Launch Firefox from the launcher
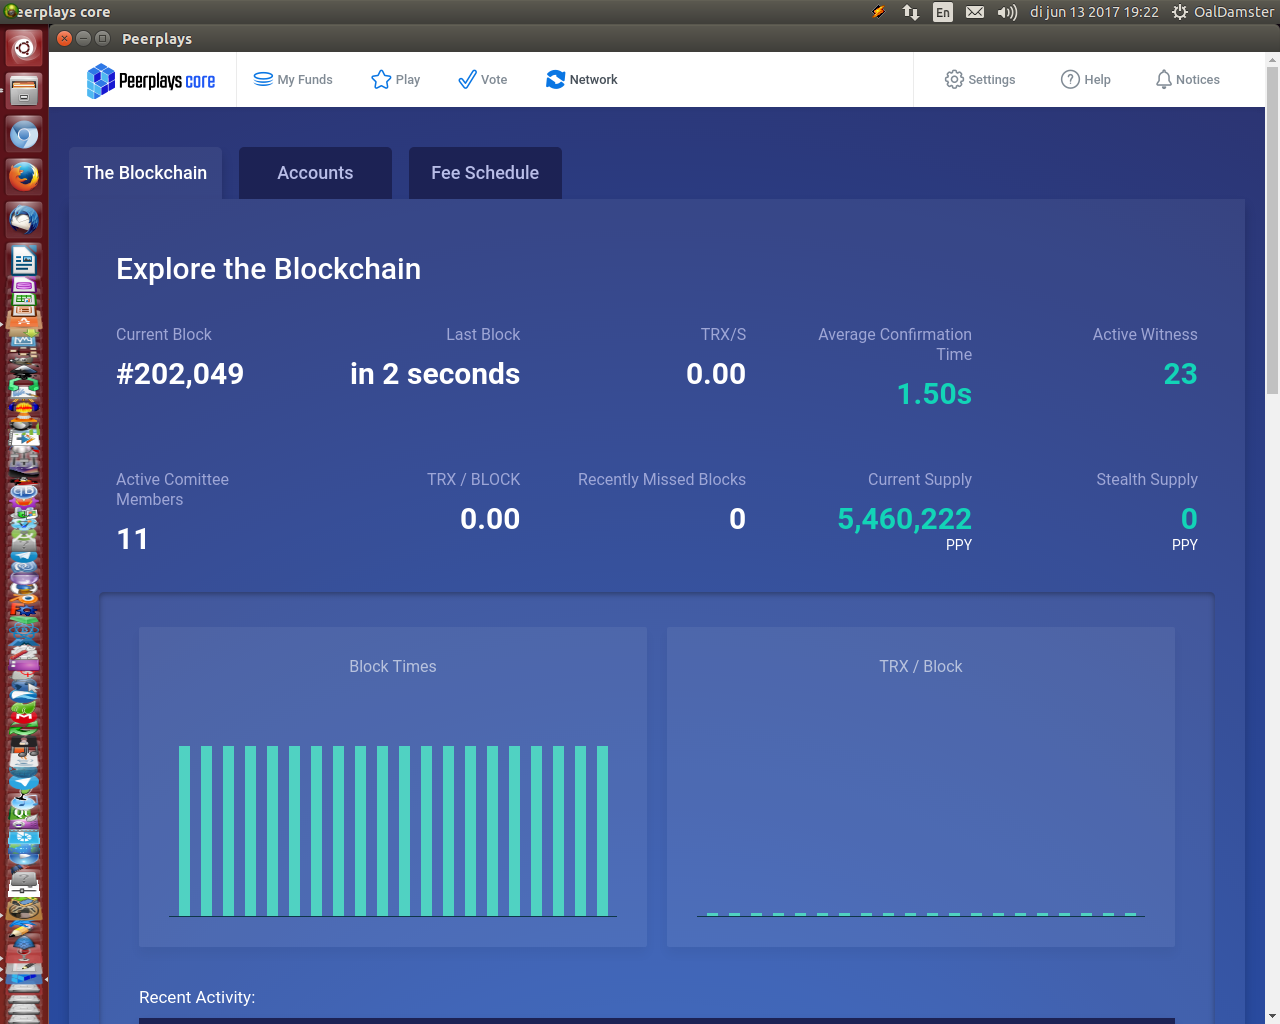 24,177
